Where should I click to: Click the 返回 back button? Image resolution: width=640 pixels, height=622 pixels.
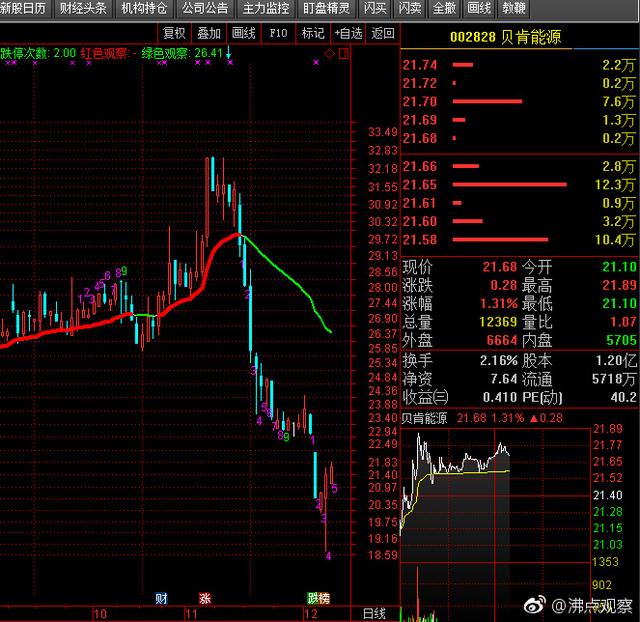pos(382,33)
